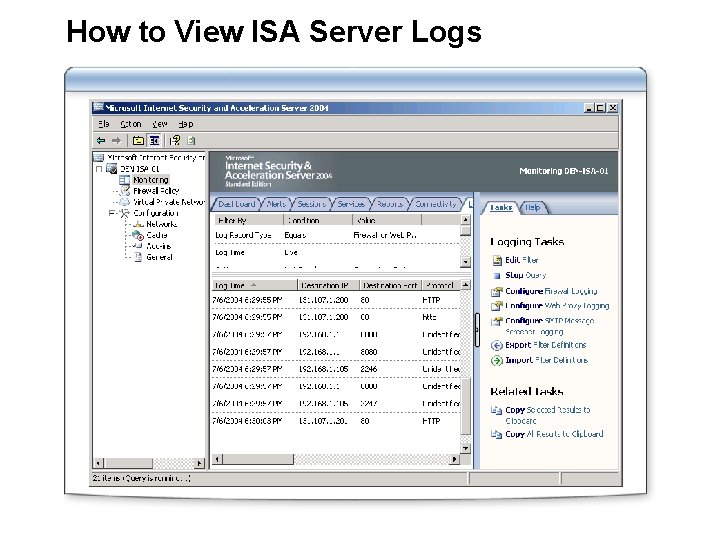Click Copy All Results to Clipboard link

[554, 434]
